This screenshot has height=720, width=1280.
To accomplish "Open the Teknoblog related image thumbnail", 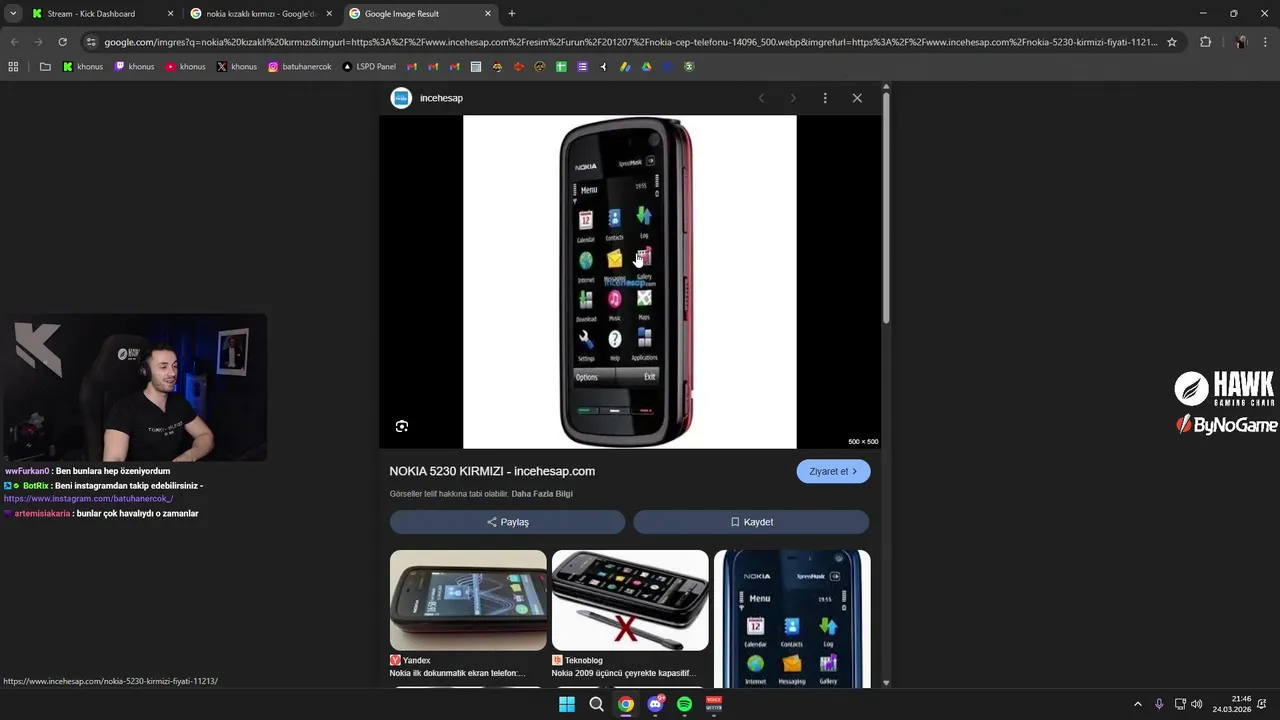I will click(x=630, y=600).
